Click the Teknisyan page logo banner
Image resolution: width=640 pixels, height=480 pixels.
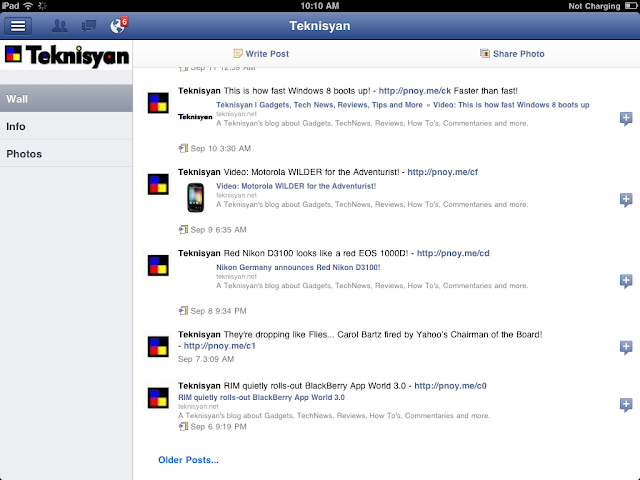tap(67, 56)
